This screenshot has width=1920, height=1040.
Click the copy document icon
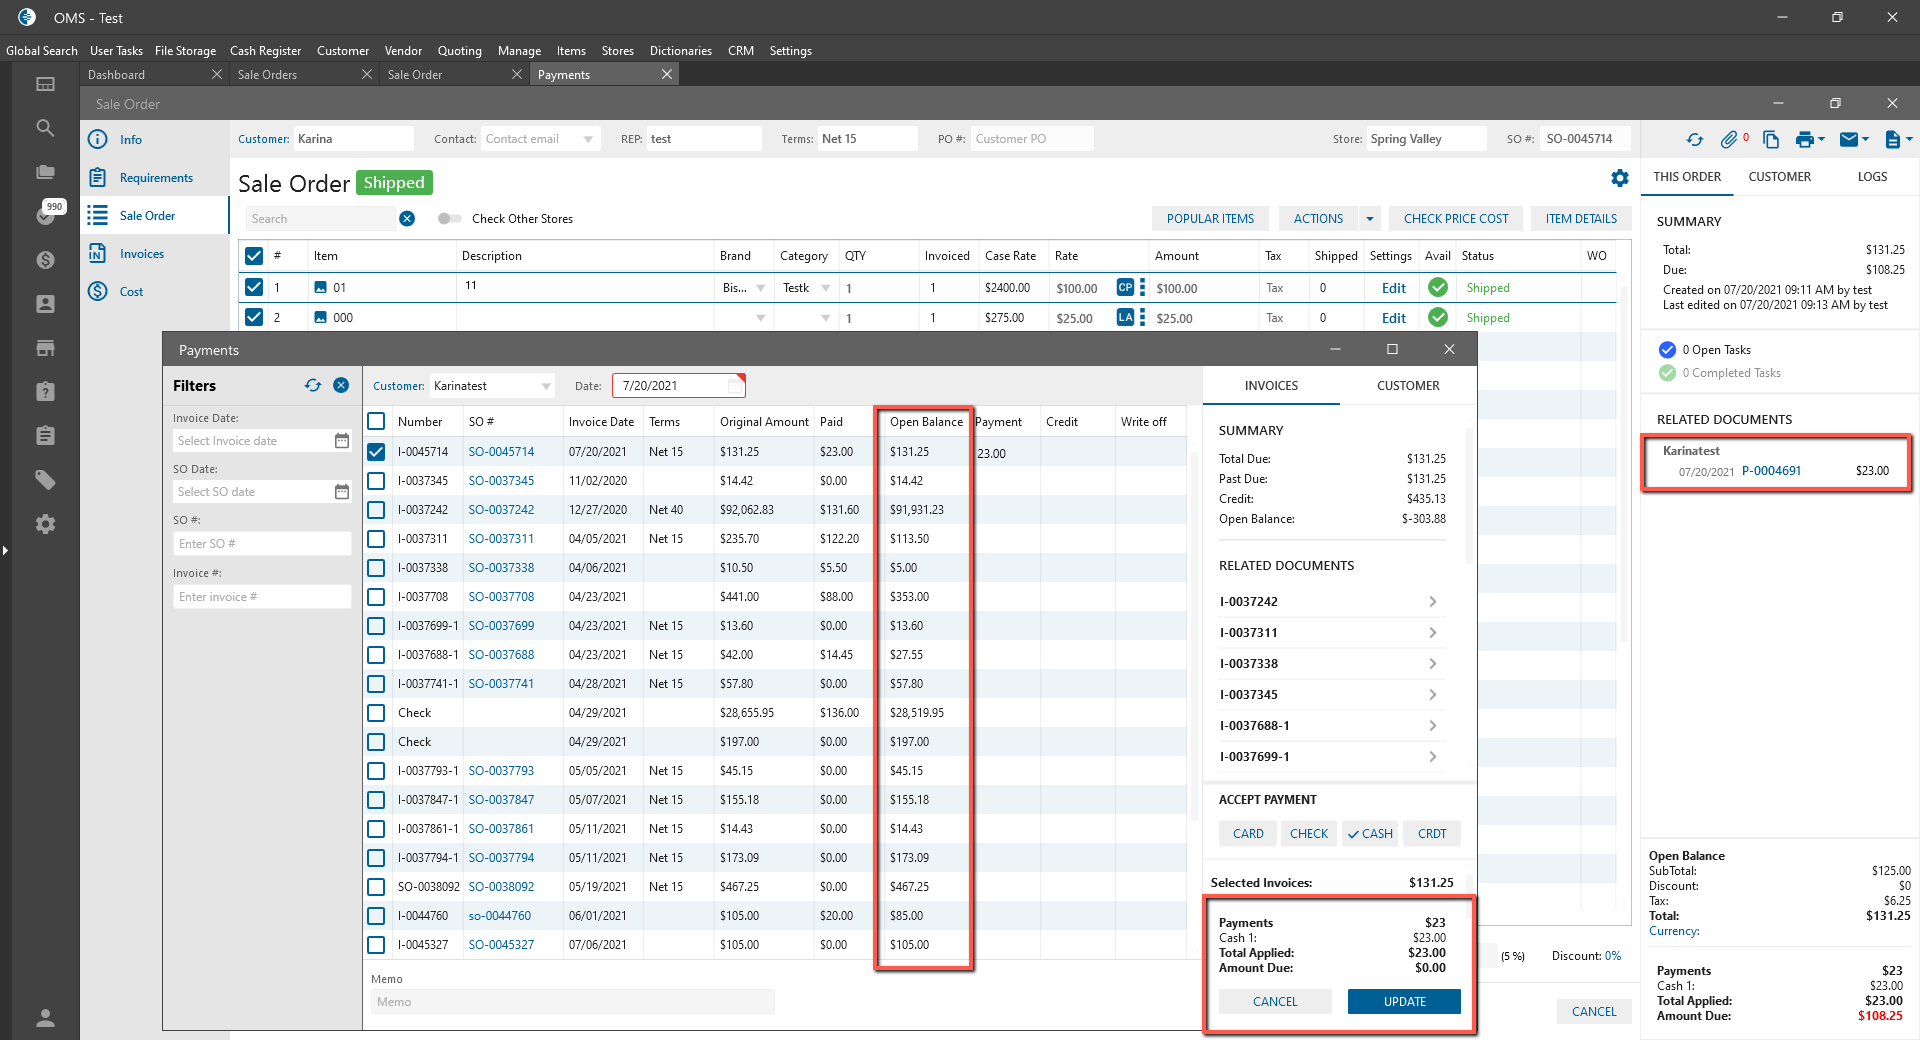tap(1771, 140)
